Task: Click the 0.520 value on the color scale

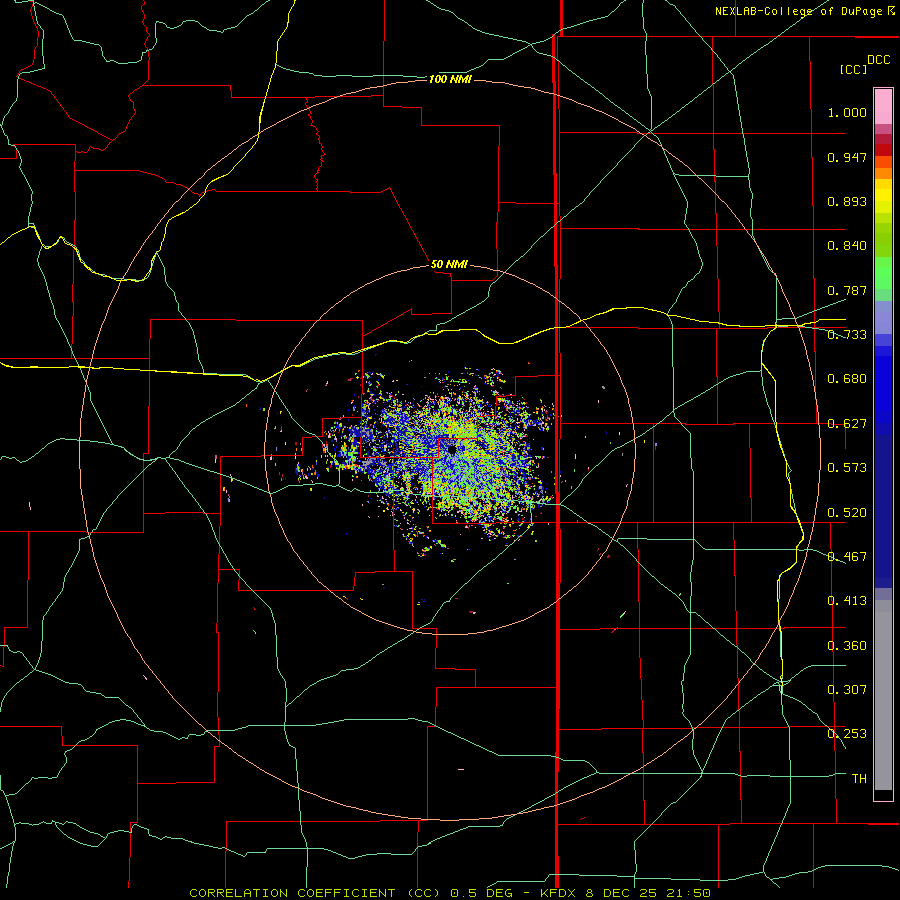Action: click(847, 512)
